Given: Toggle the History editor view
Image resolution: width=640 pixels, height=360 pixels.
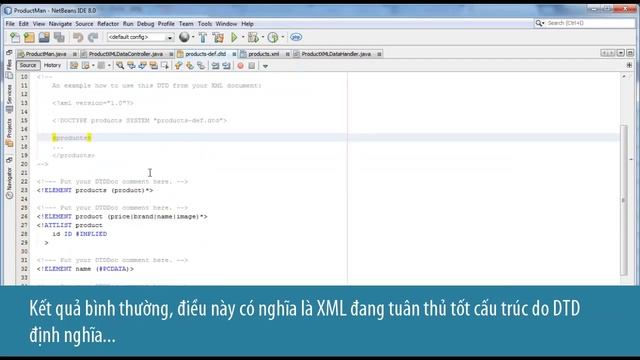Looking at the screenshot, I should point(52,65).
